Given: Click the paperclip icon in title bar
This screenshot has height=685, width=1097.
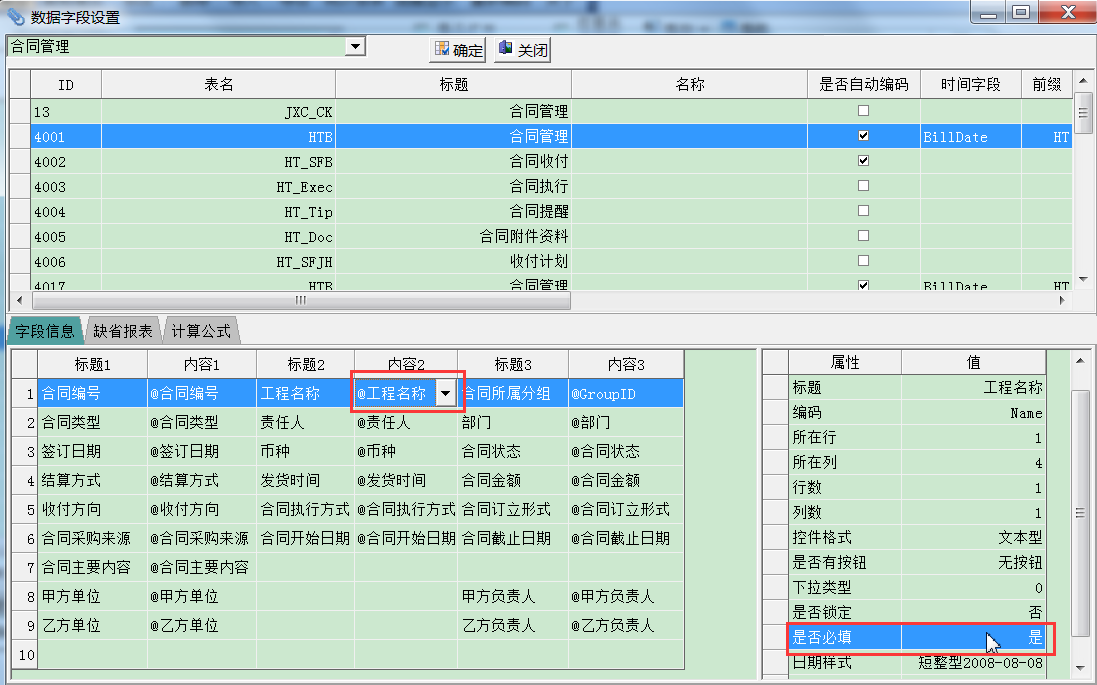Looking at the screenshot, I should coord(16,15).
